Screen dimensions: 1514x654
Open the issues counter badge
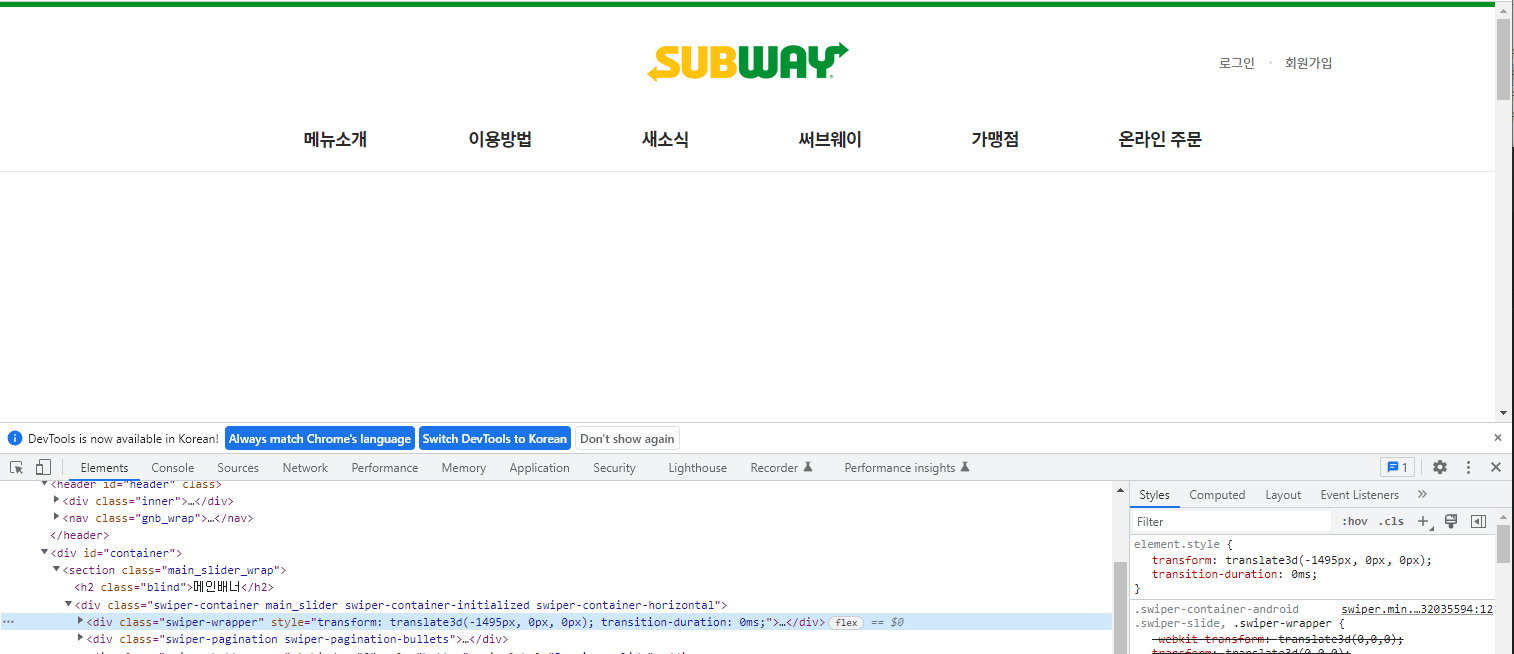(1397, 467)
